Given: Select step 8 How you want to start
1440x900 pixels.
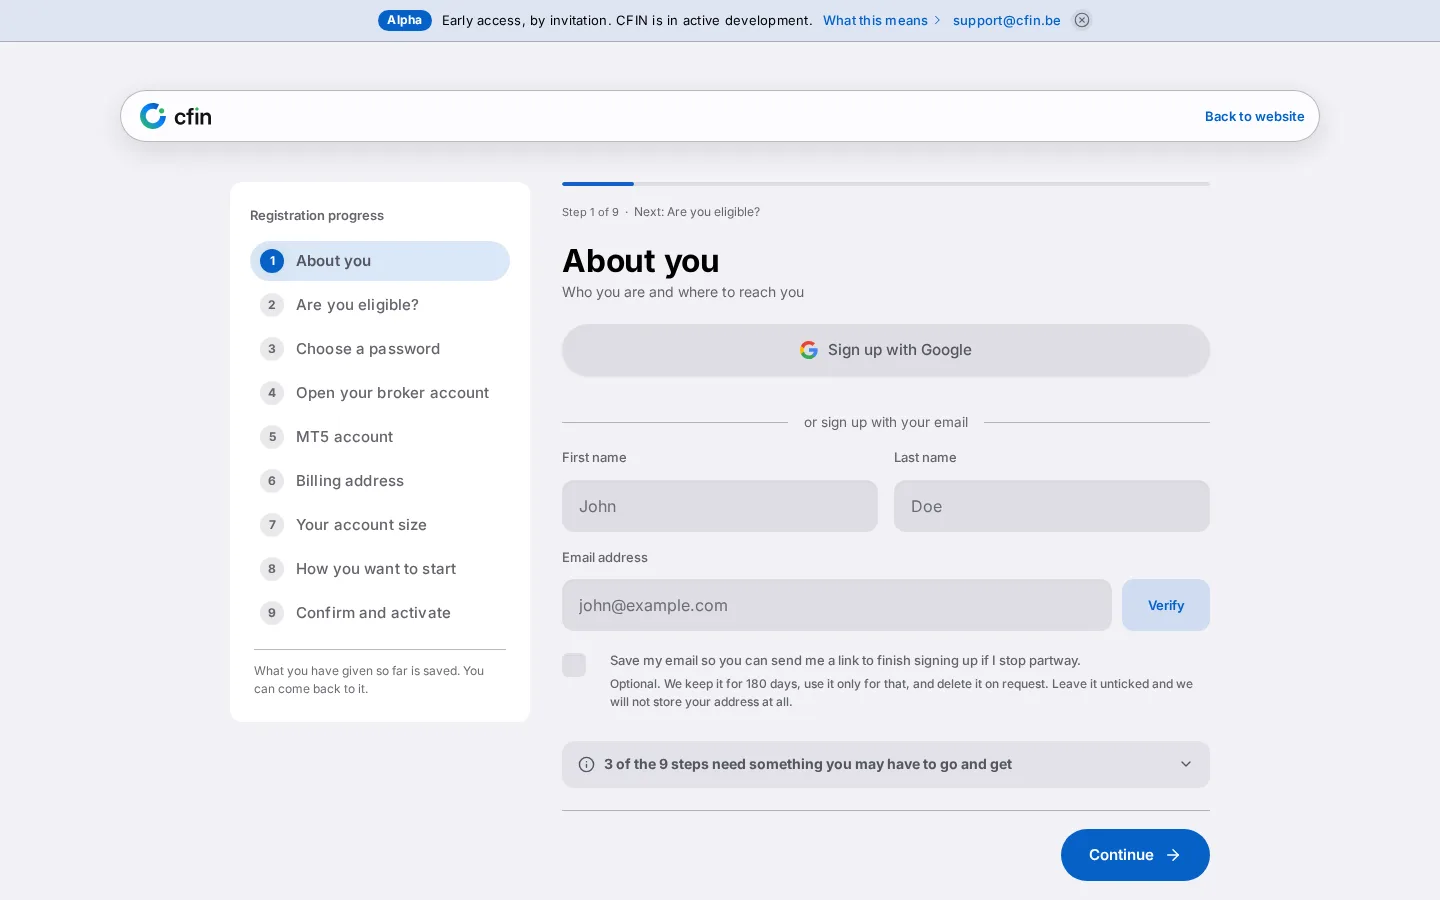Looking at the screenshot, I should 380,569.
